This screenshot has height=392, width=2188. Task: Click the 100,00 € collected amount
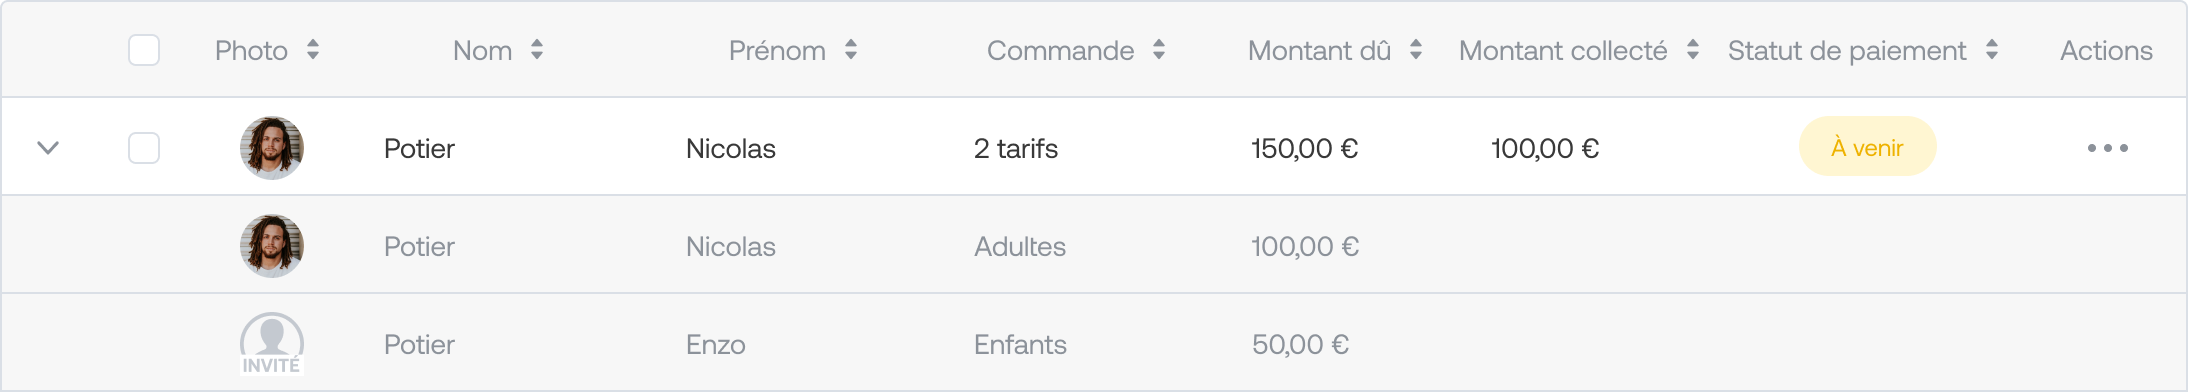(x=1545, y=148)
